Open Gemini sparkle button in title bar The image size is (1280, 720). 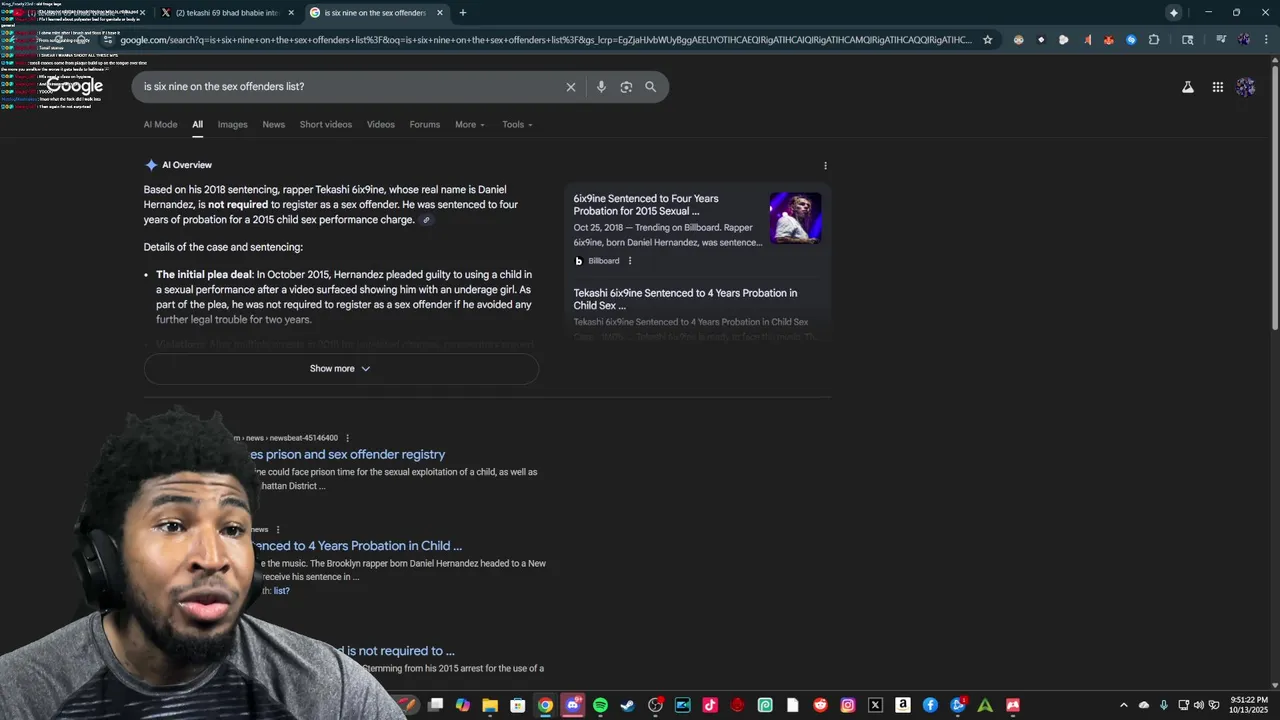point(1174,13)
